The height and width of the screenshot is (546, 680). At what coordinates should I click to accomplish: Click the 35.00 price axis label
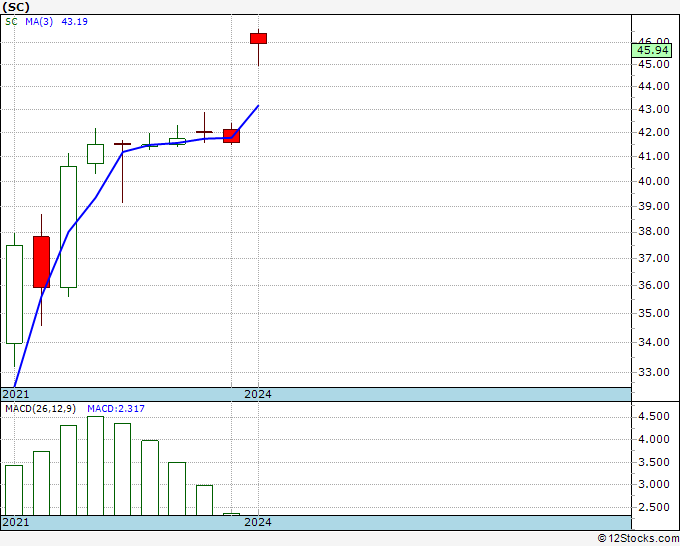654,313
